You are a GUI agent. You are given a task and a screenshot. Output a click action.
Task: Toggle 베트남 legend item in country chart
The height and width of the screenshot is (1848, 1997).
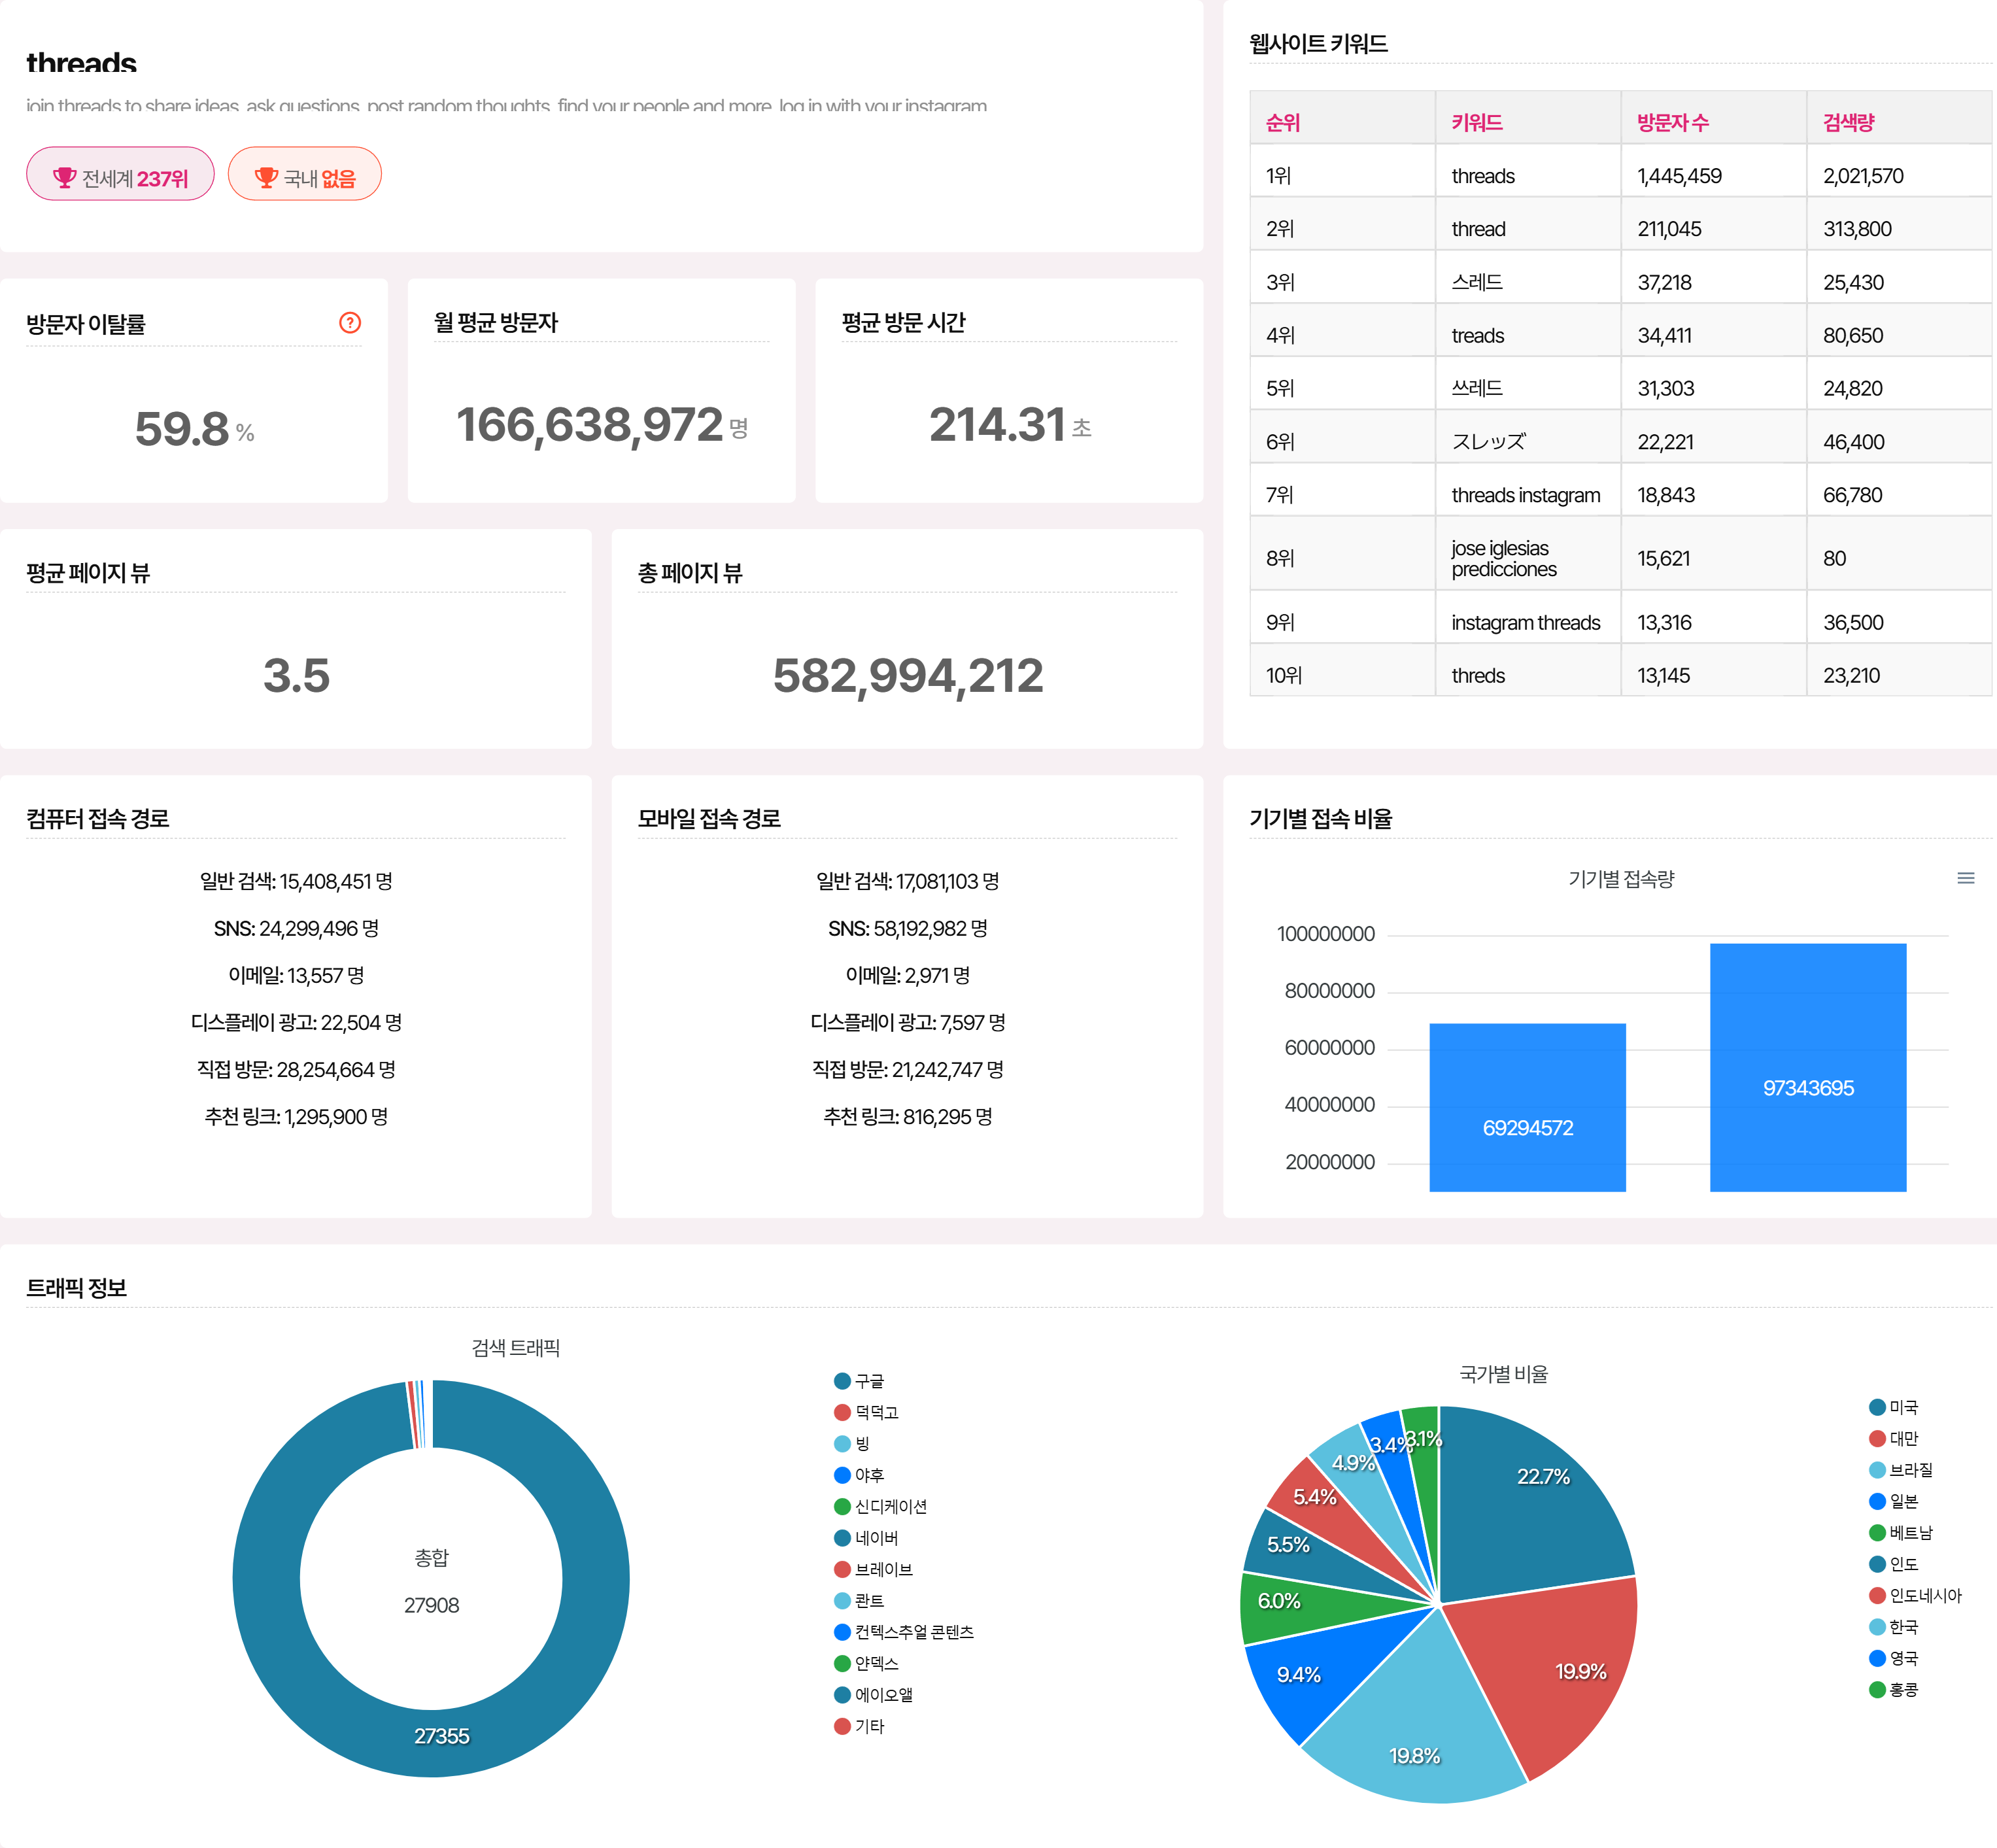click(1901, 1533)
